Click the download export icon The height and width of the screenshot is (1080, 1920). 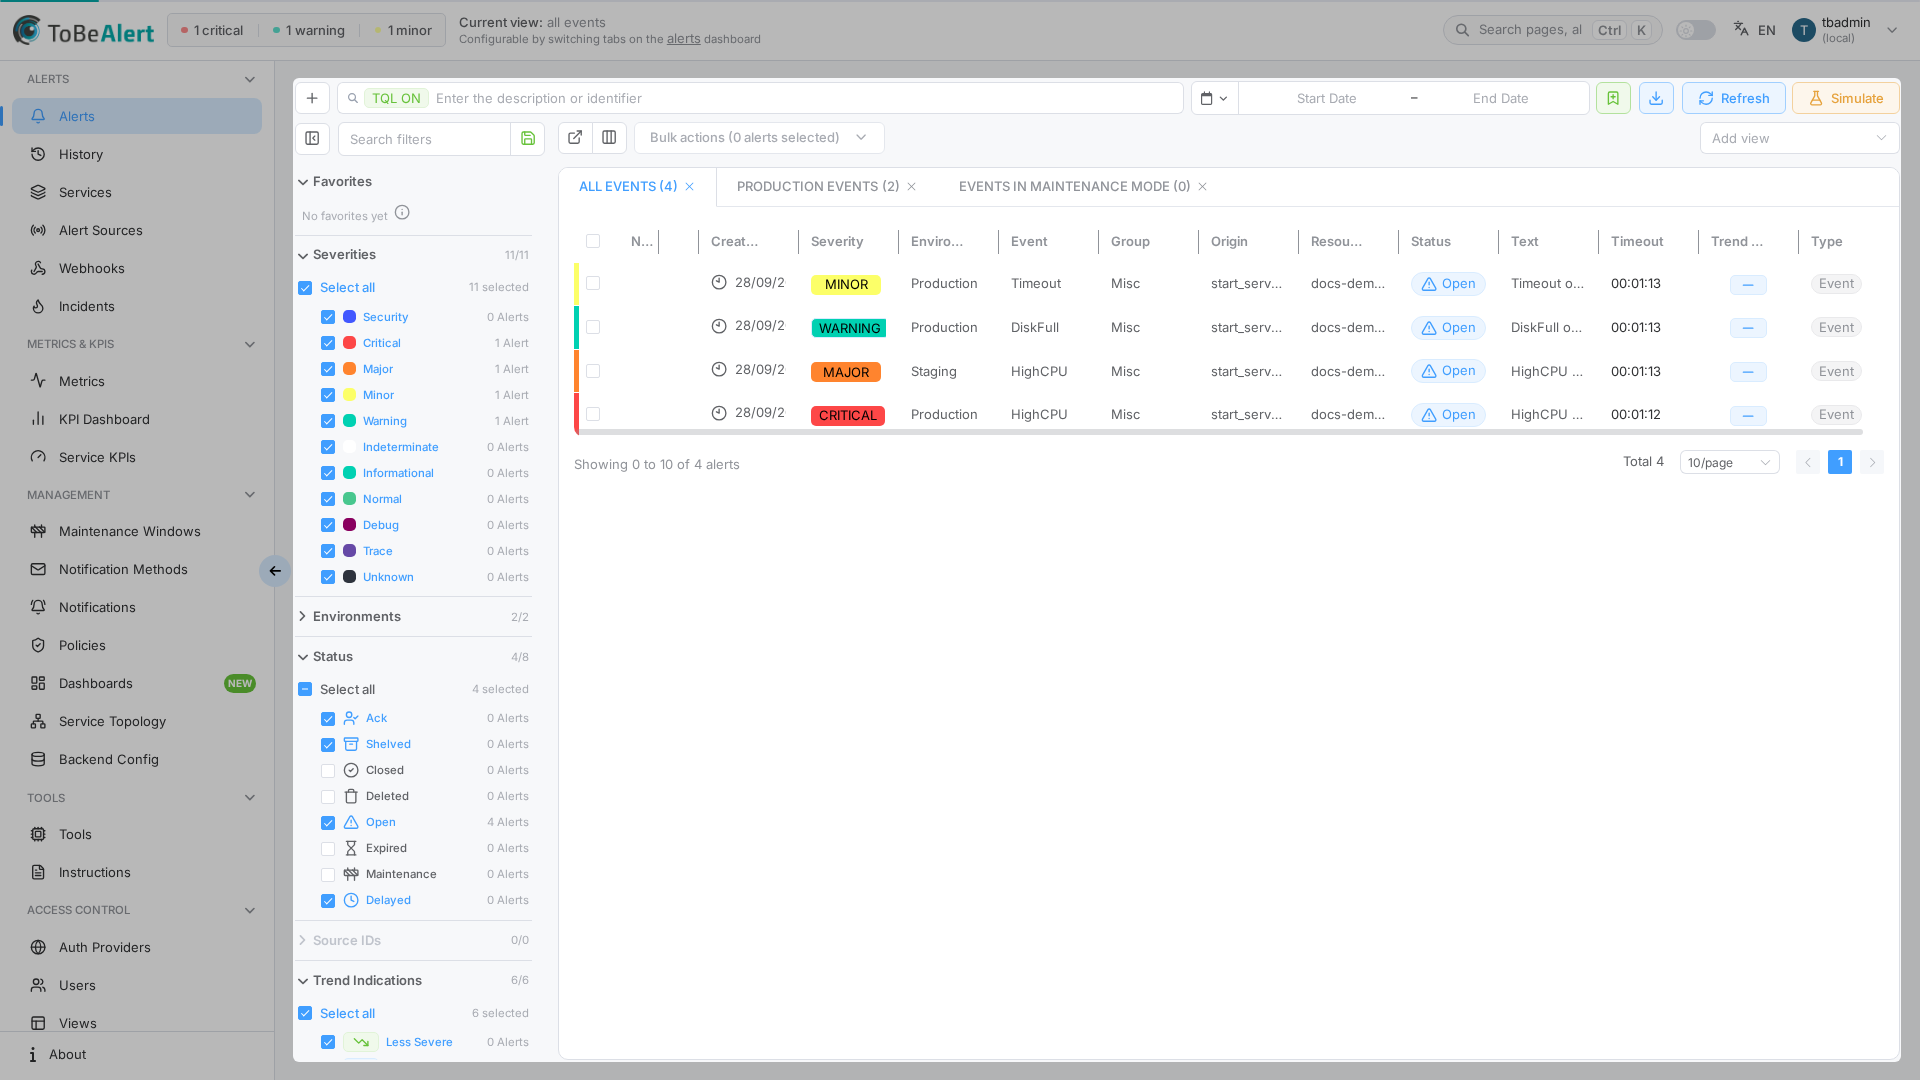[x=1656, y=98]
